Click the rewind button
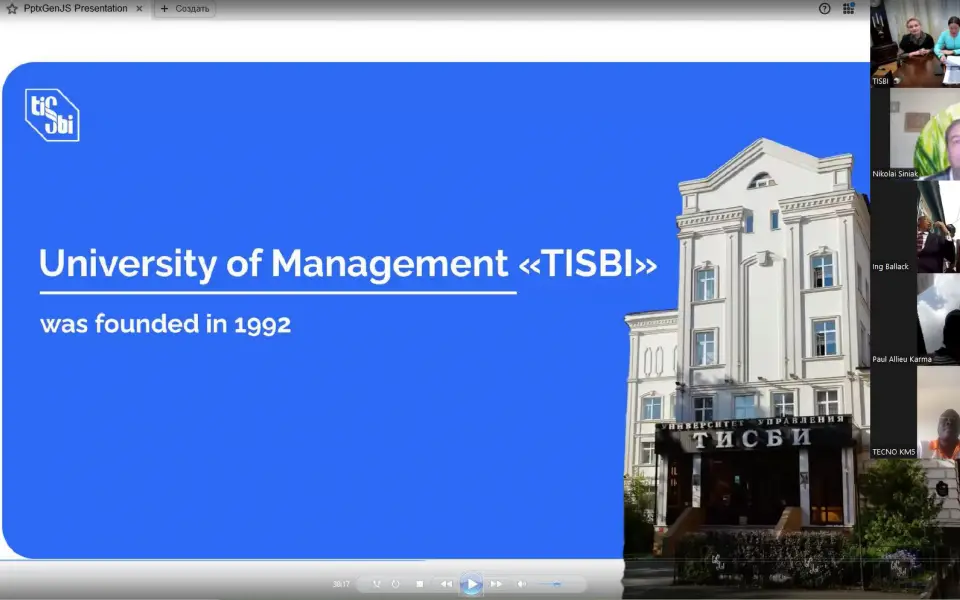The width and height of the screenshot is (960, 600). [446, 584]
